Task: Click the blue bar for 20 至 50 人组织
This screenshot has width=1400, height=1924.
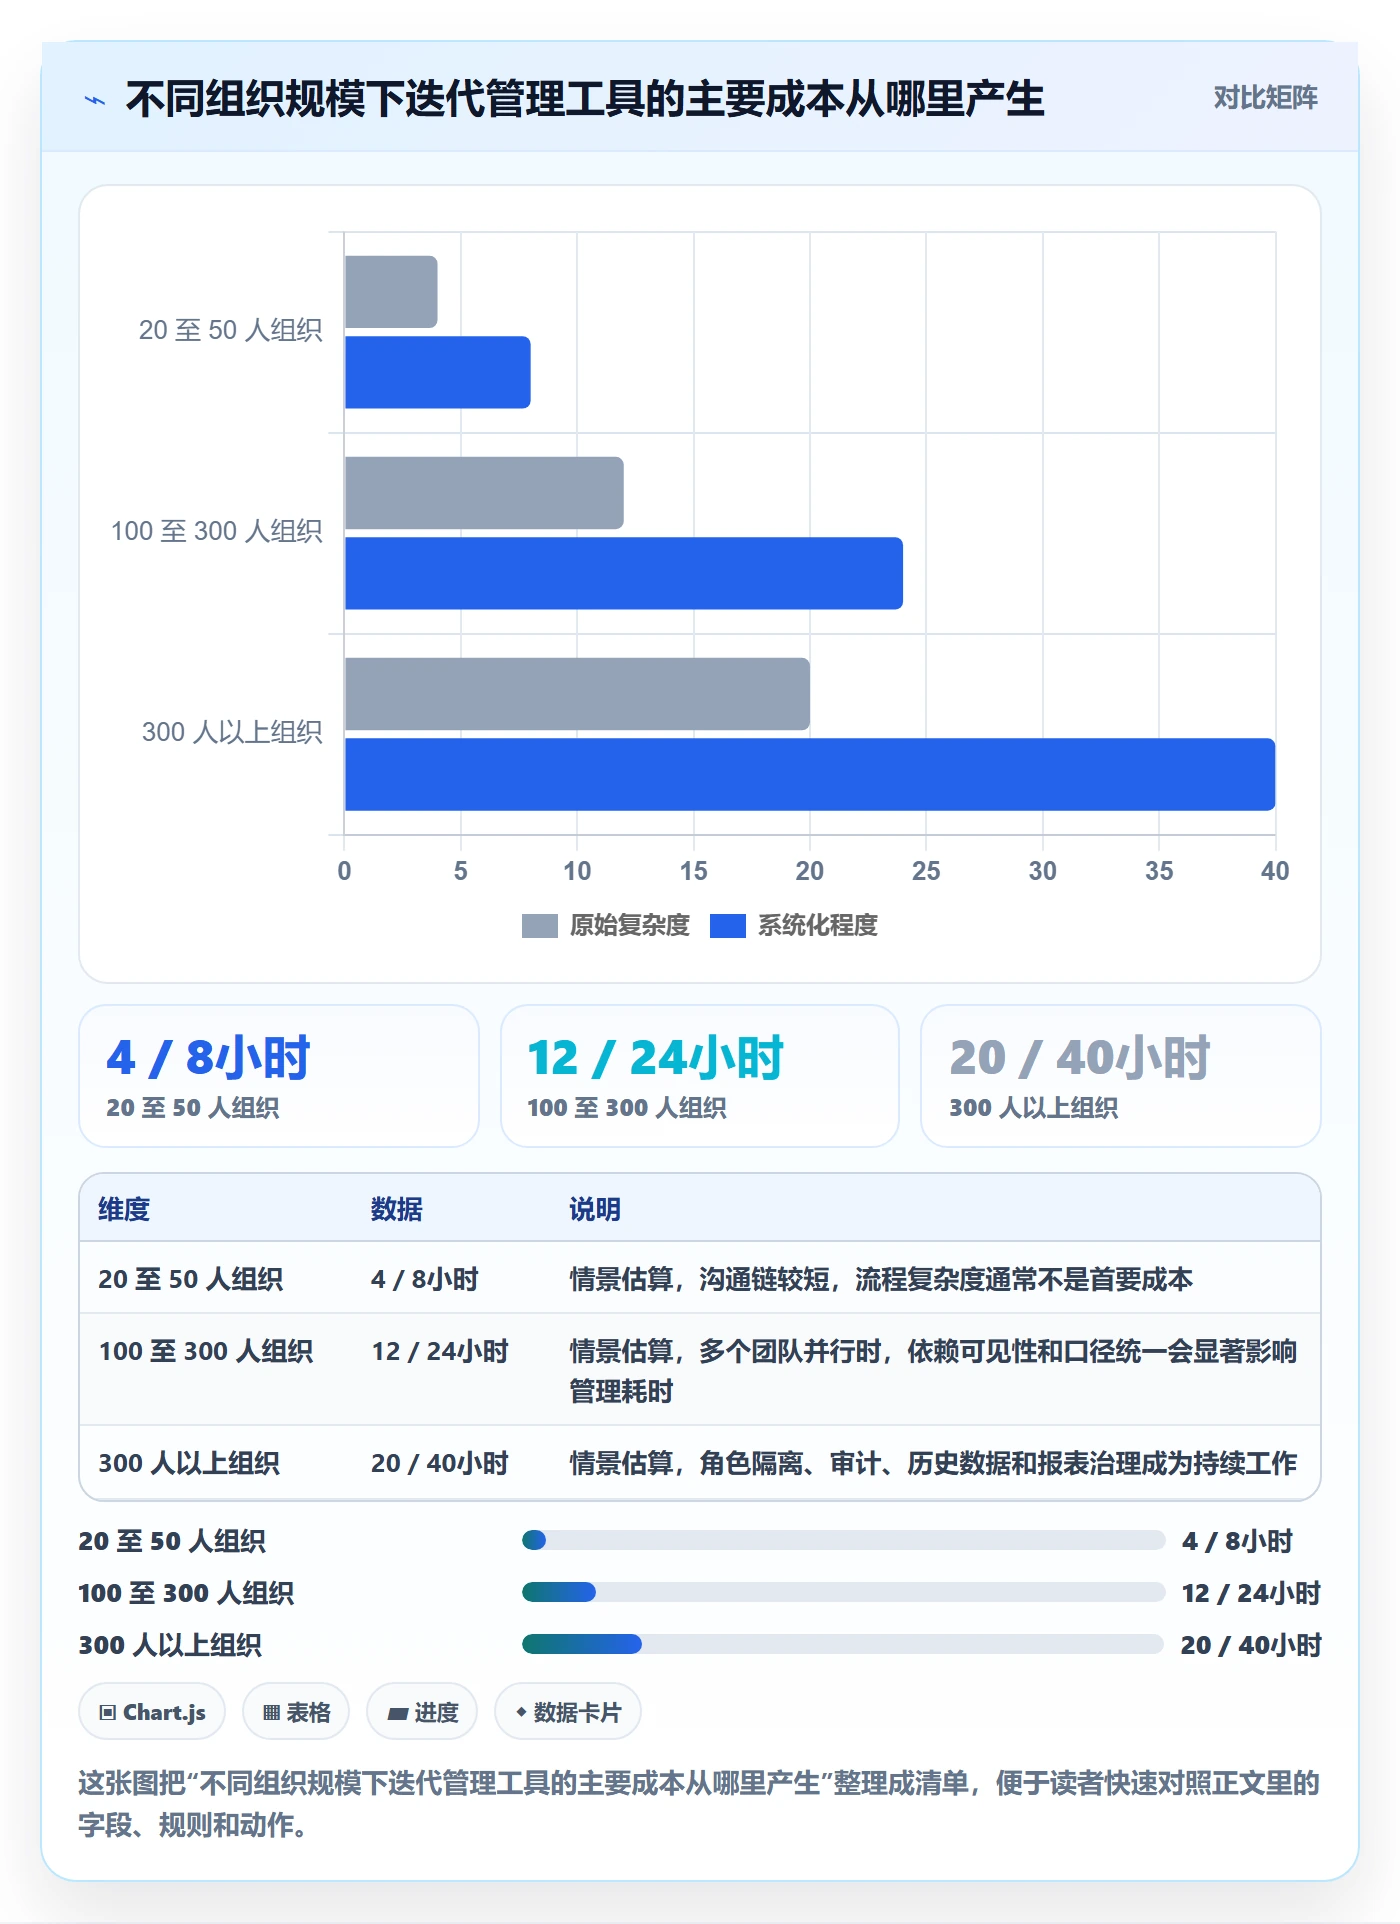Action: [437, 372]
